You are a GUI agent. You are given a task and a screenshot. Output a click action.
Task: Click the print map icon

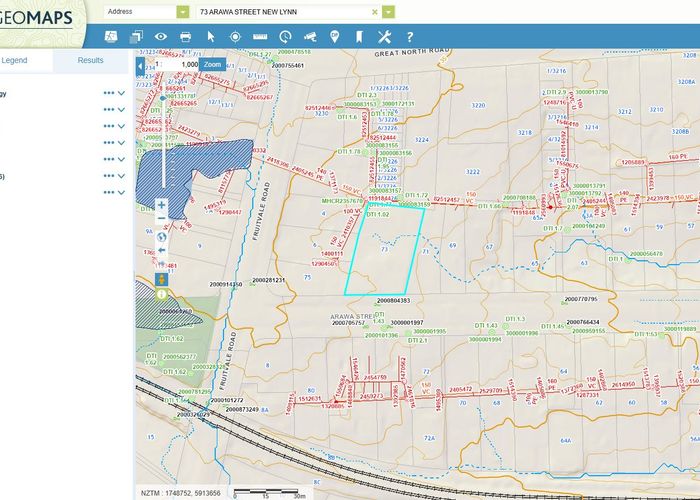point(185,36)
